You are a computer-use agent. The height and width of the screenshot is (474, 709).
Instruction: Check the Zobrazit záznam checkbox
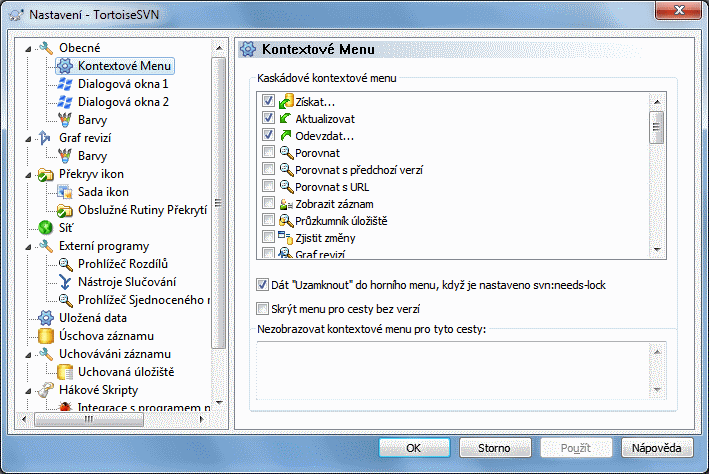[268, 203]
